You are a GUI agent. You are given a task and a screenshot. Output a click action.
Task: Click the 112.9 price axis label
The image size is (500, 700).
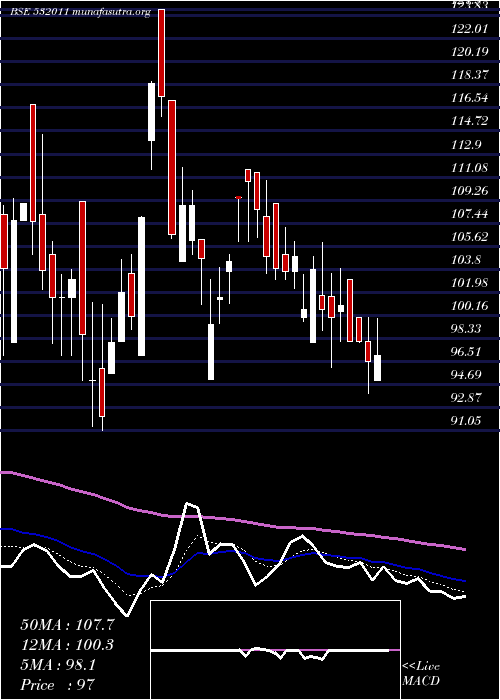(x=467, y=145)
